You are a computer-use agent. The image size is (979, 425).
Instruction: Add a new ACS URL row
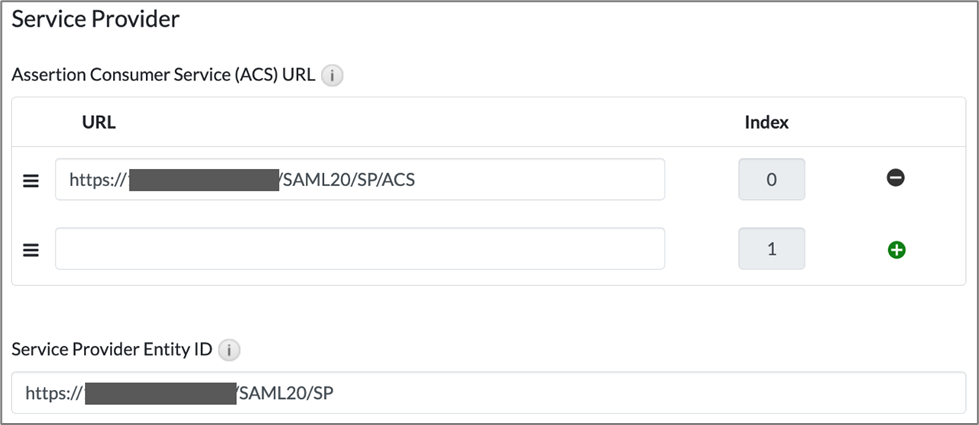[x=896, y=250]
